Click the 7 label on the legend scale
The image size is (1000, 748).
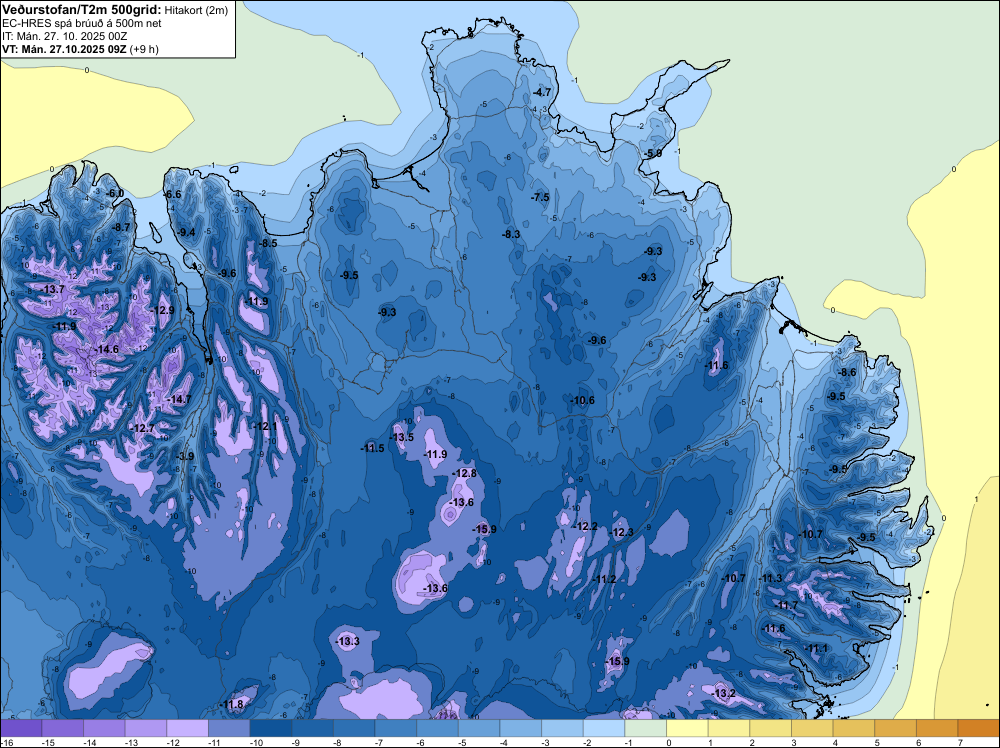point(960,742)
